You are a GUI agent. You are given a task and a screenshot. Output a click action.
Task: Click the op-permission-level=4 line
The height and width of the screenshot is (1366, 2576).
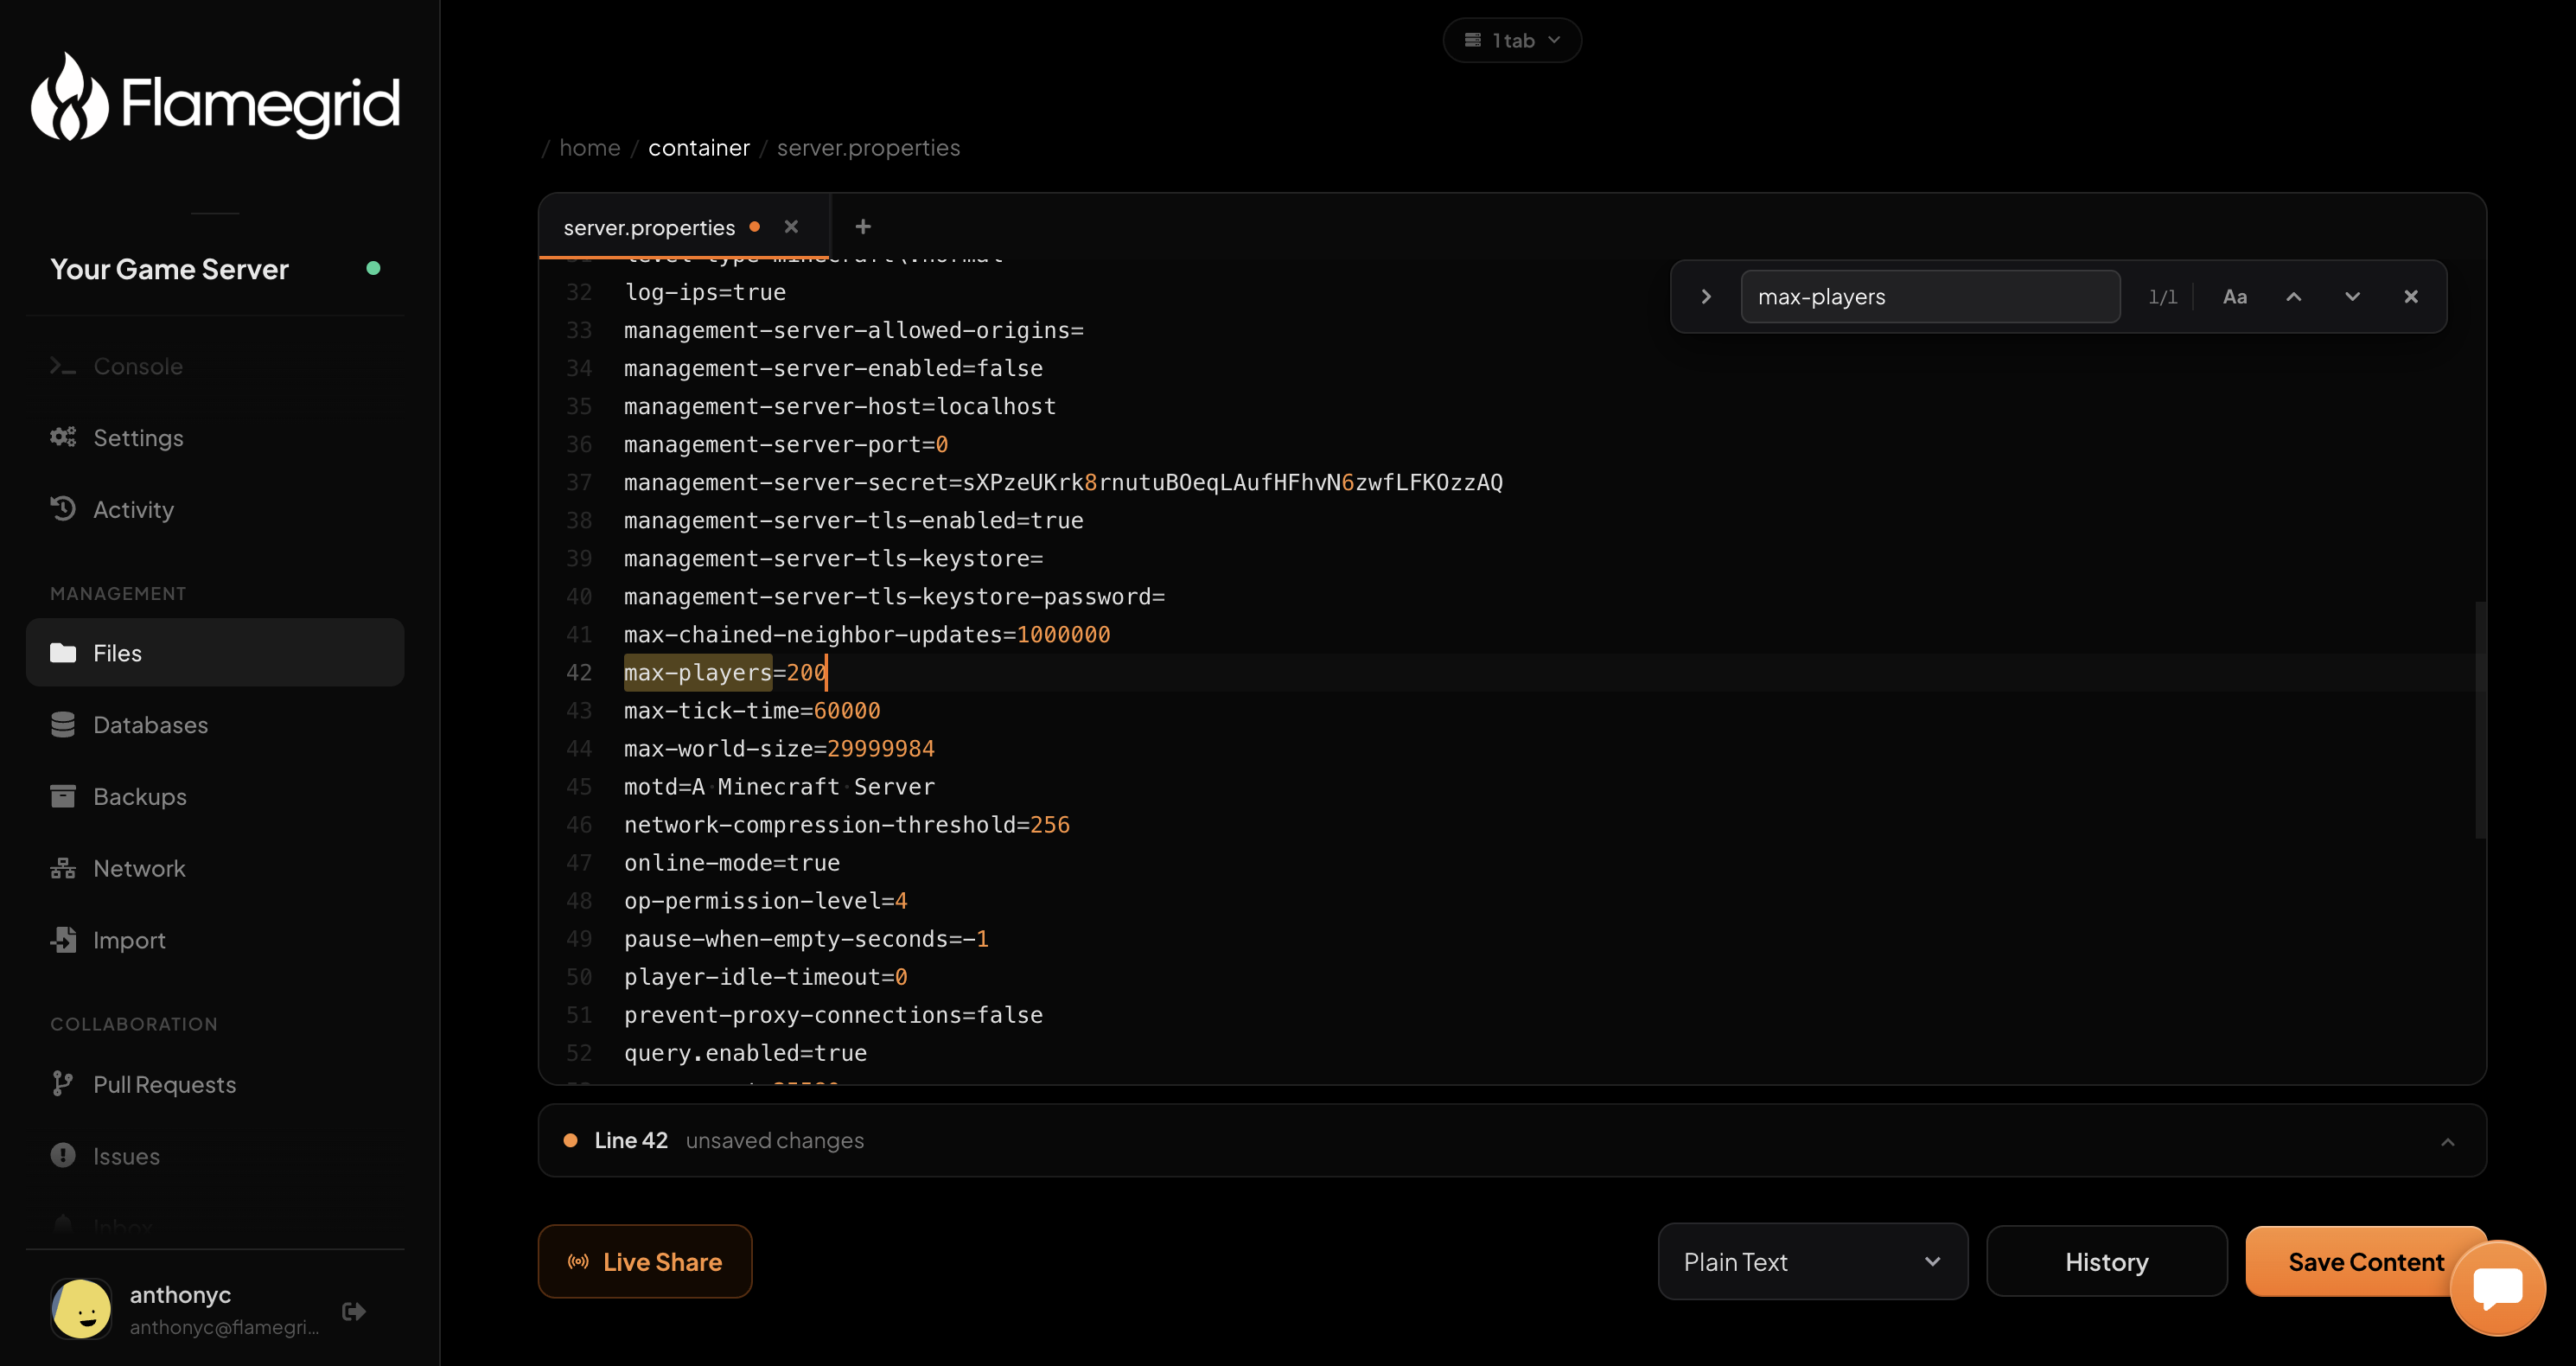[765, 900]
